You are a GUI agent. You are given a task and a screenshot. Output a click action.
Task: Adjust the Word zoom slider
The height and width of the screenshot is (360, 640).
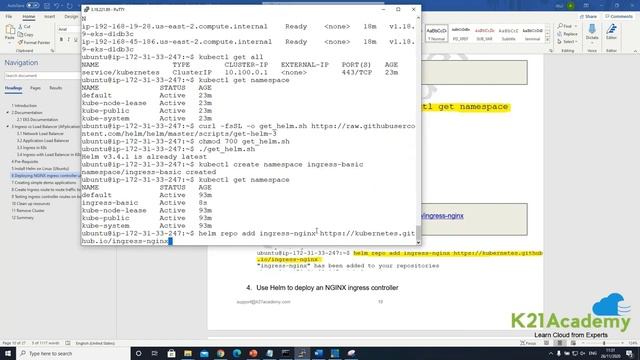coord(604,343)
